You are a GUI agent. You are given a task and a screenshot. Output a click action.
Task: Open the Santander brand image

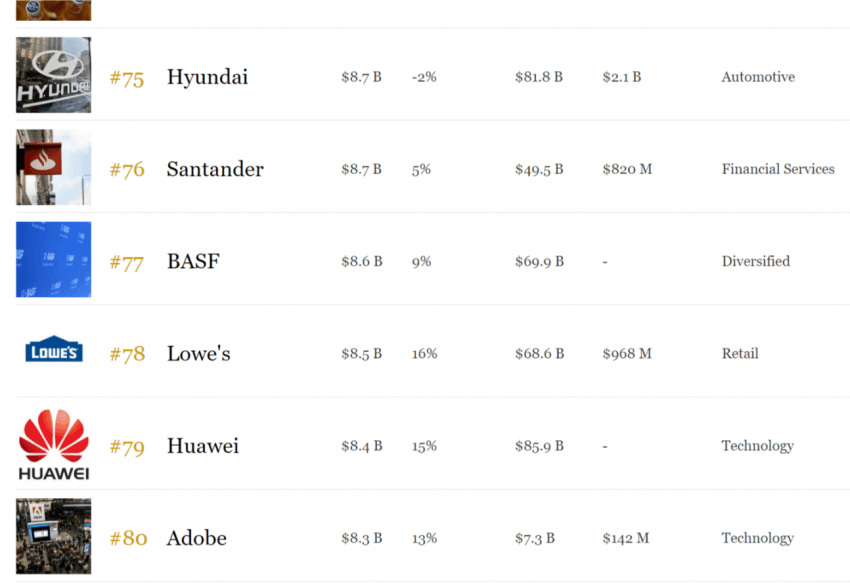tap(54, 167)
